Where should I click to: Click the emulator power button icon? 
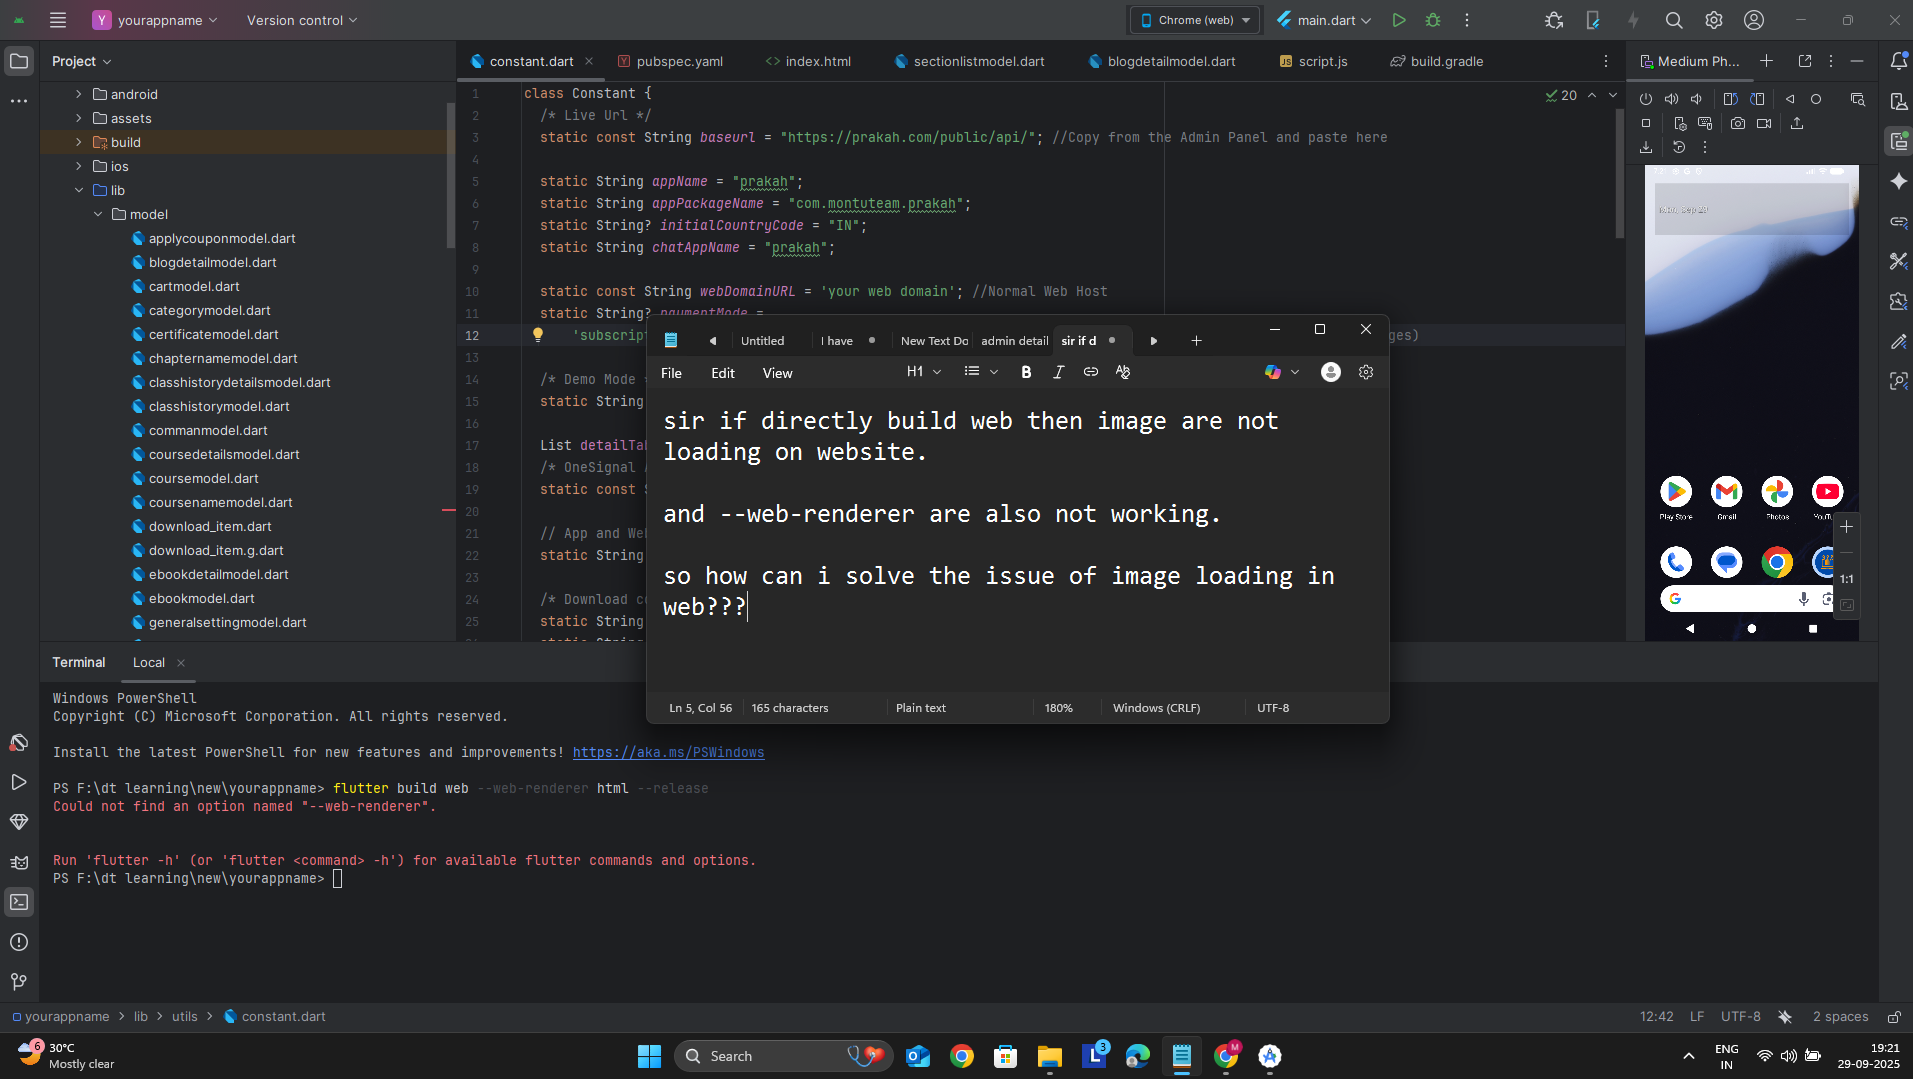pos(1646,99)
